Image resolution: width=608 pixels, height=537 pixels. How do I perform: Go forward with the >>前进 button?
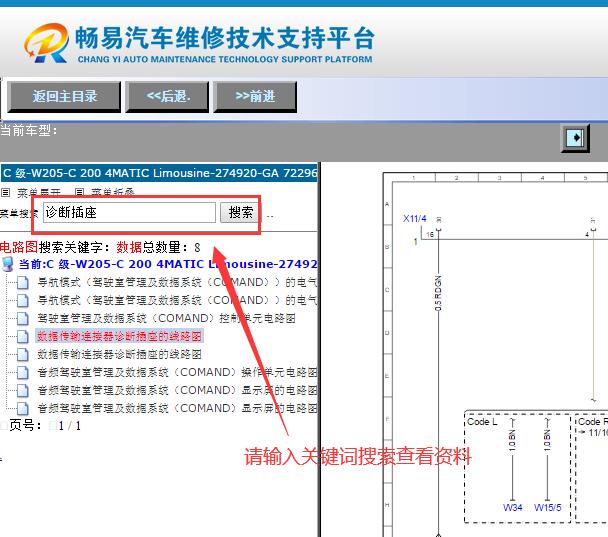point(255,97)
